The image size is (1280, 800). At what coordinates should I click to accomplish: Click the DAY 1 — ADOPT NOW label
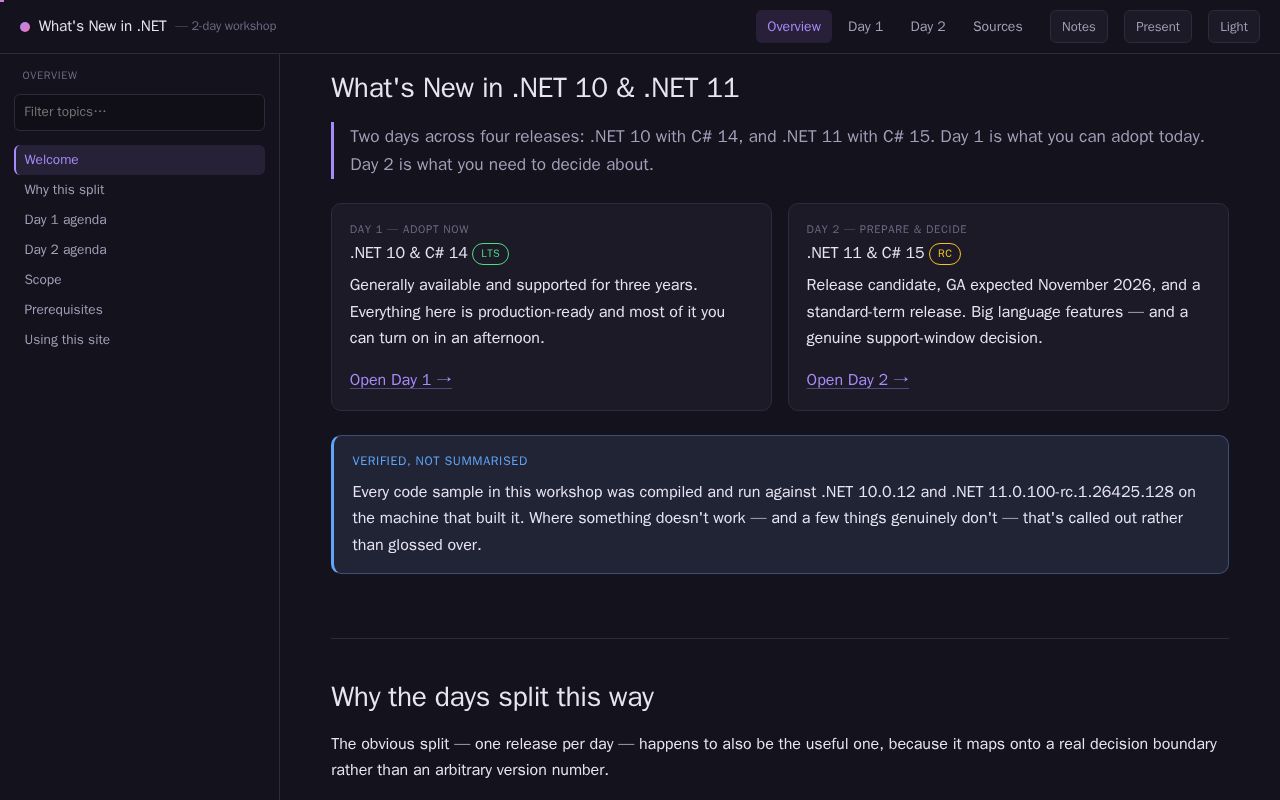coord(409,230)
